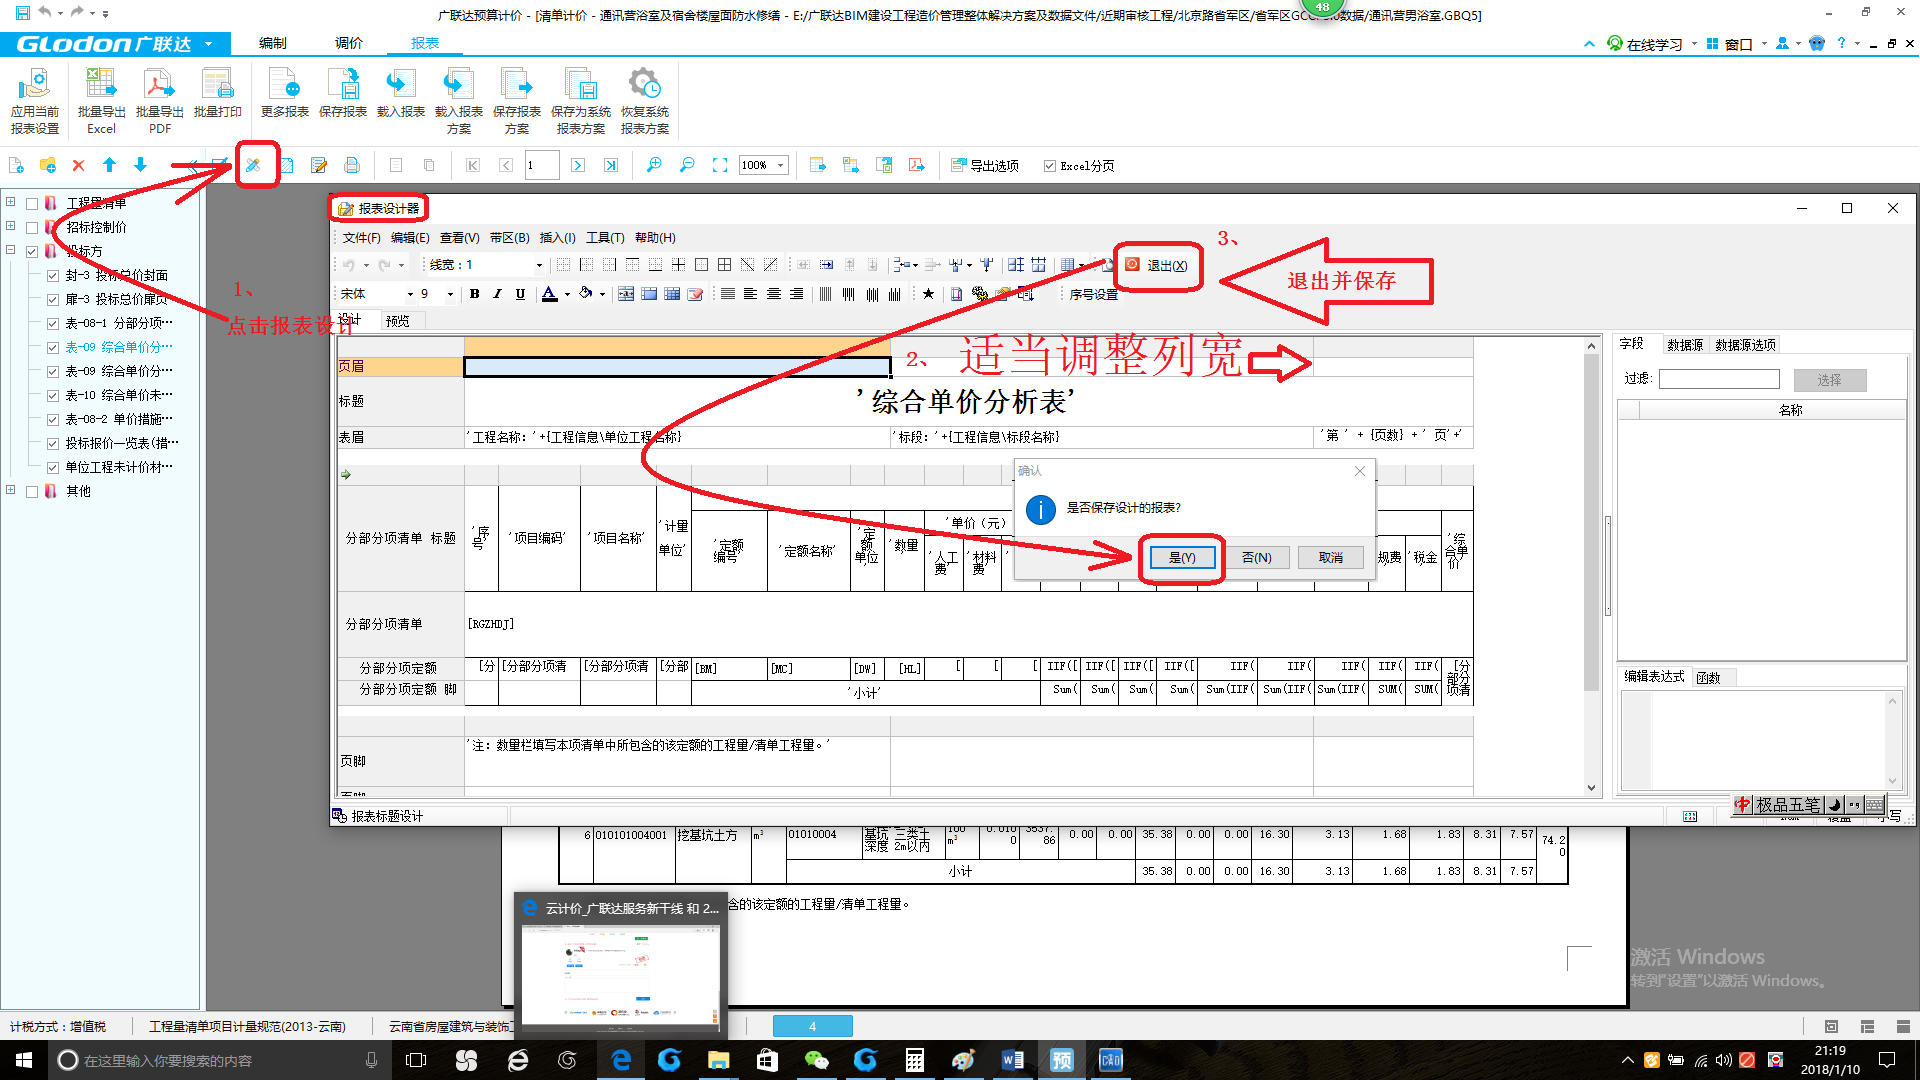Toggle checkbox for 其他 tree node
Viewport: 1920px width, 1080px height.
pyautogui.click(x=32, y=491)
